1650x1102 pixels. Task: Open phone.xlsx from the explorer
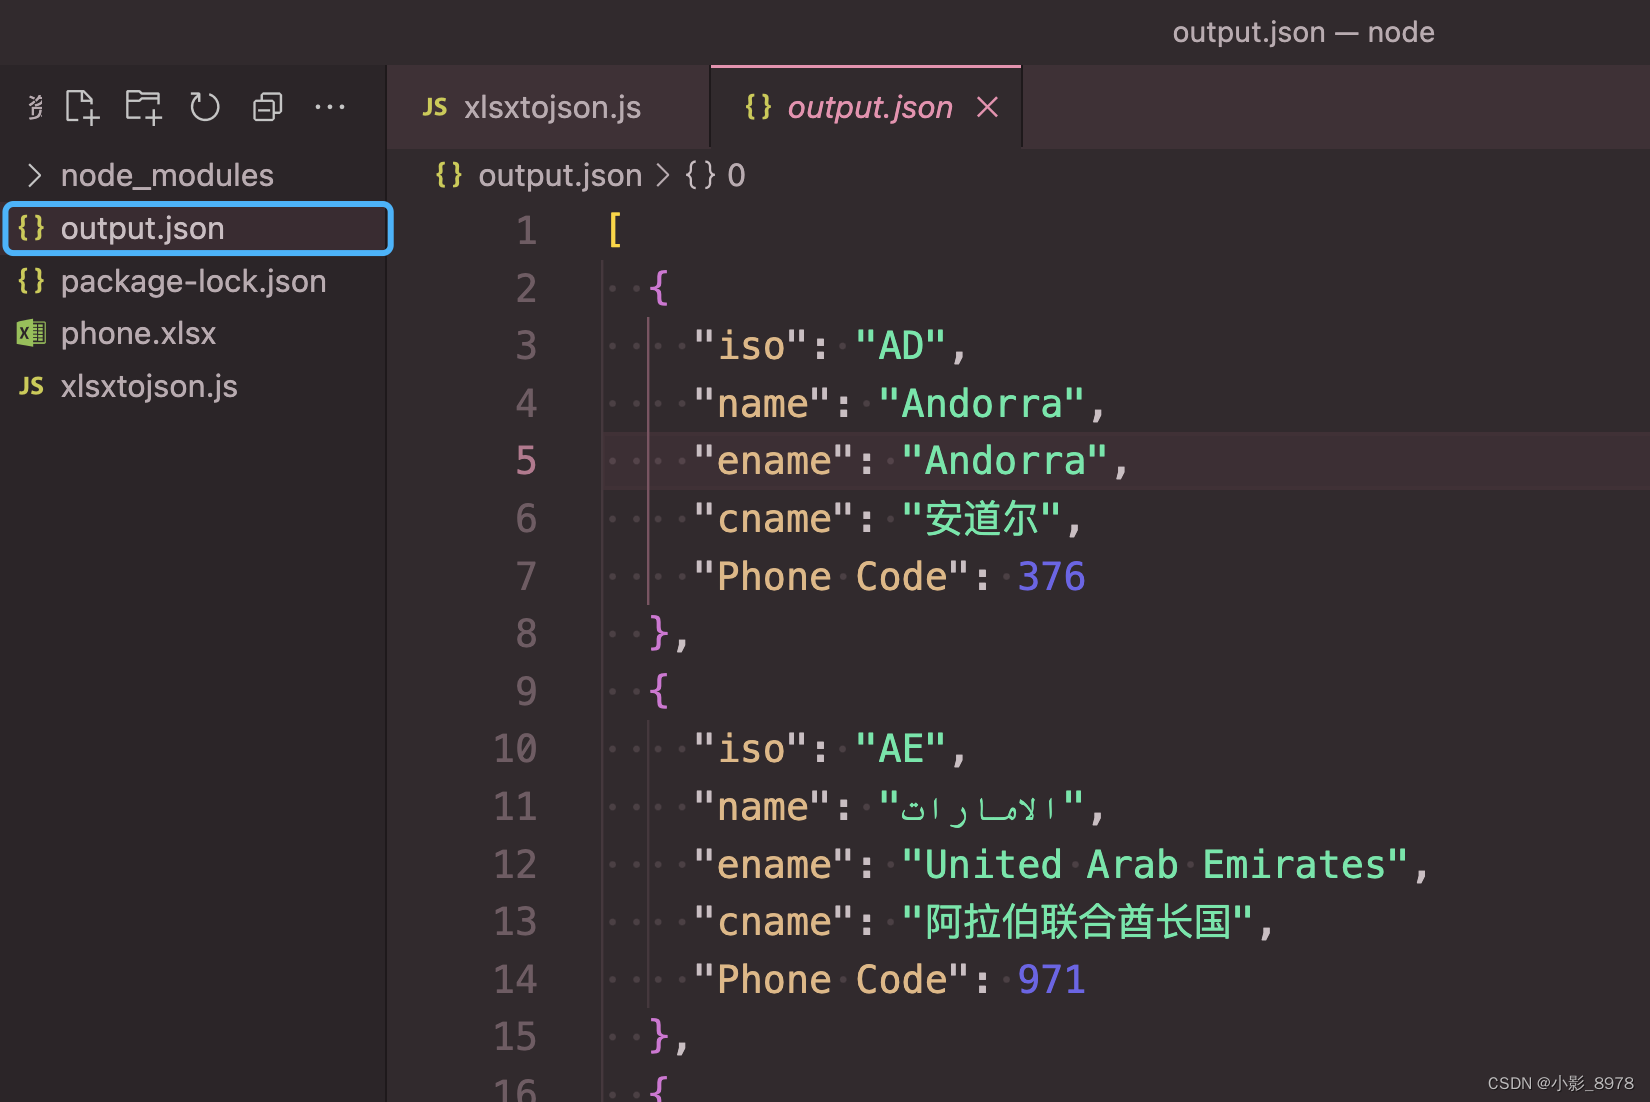139,333
